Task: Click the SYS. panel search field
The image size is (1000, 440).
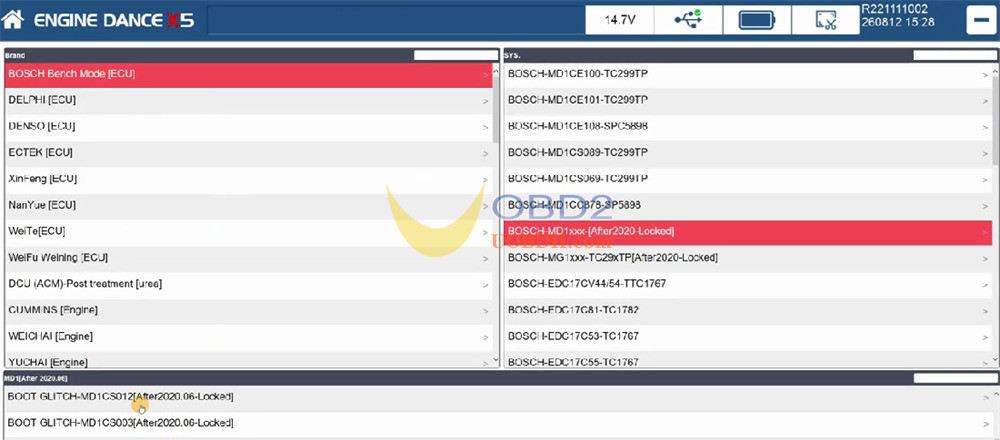Action: (x=954, y=55)
